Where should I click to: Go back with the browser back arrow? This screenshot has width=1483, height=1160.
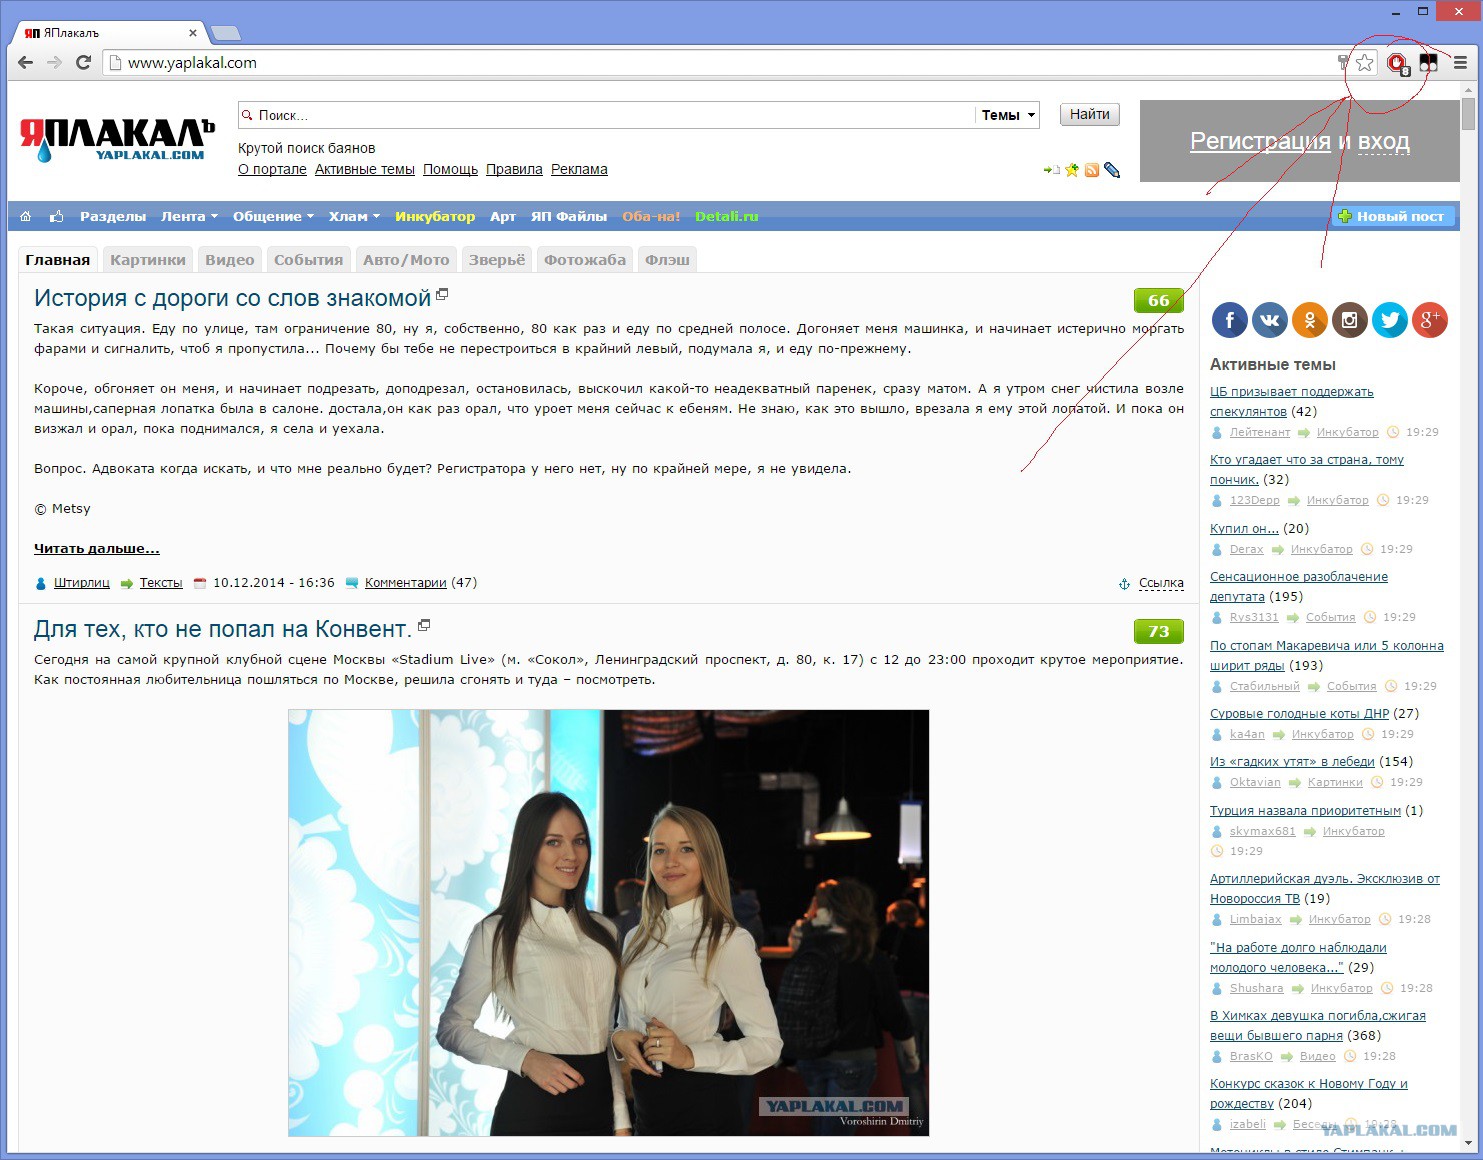pos(26,62)
